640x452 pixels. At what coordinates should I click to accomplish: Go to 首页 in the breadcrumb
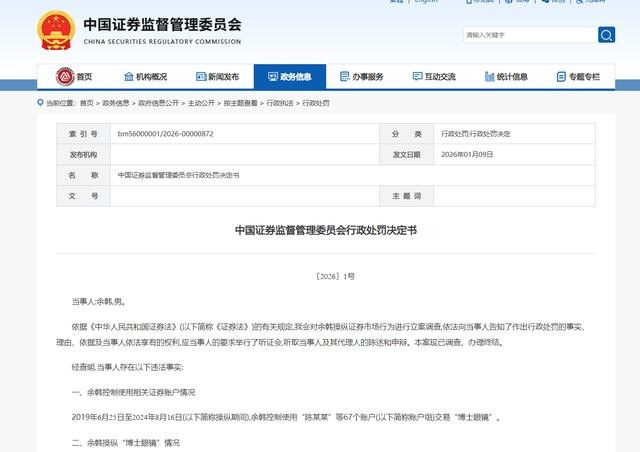click(87, 103)
